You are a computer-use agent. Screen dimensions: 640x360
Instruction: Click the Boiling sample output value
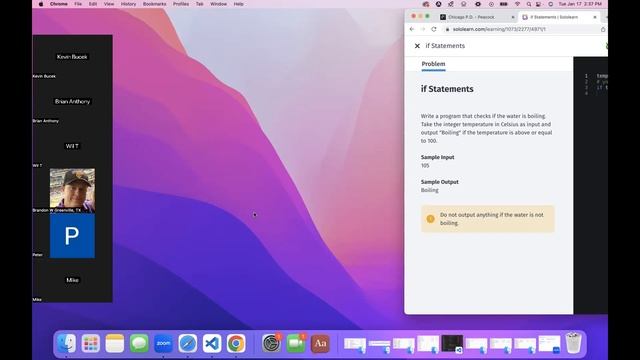(429, 190)
